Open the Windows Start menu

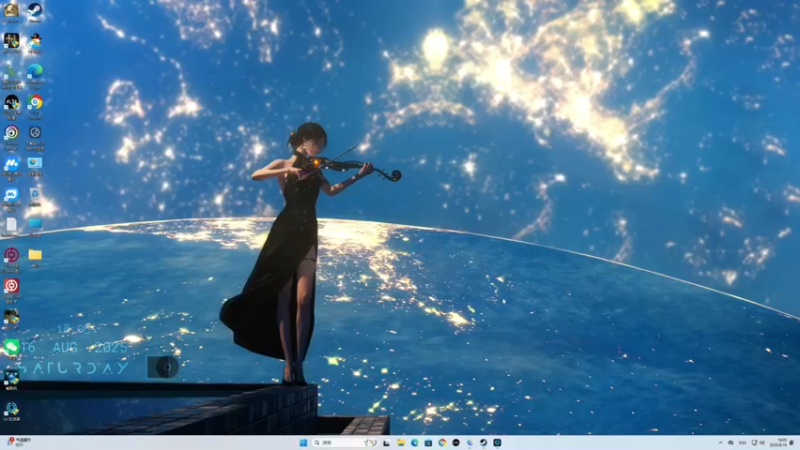pos(303,442)
